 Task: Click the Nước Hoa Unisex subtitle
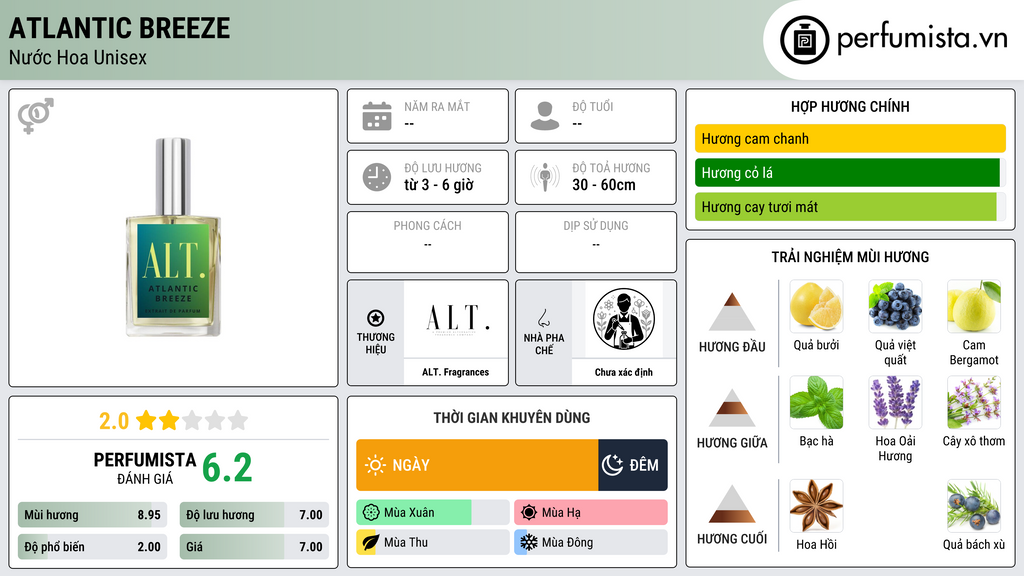[78, 58]
